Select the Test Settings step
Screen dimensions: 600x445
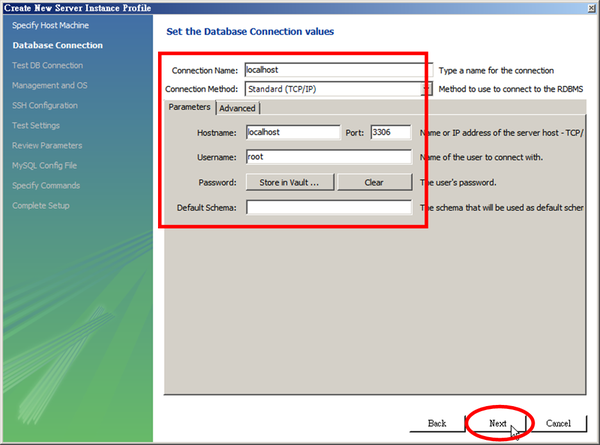tap(36, 126)
